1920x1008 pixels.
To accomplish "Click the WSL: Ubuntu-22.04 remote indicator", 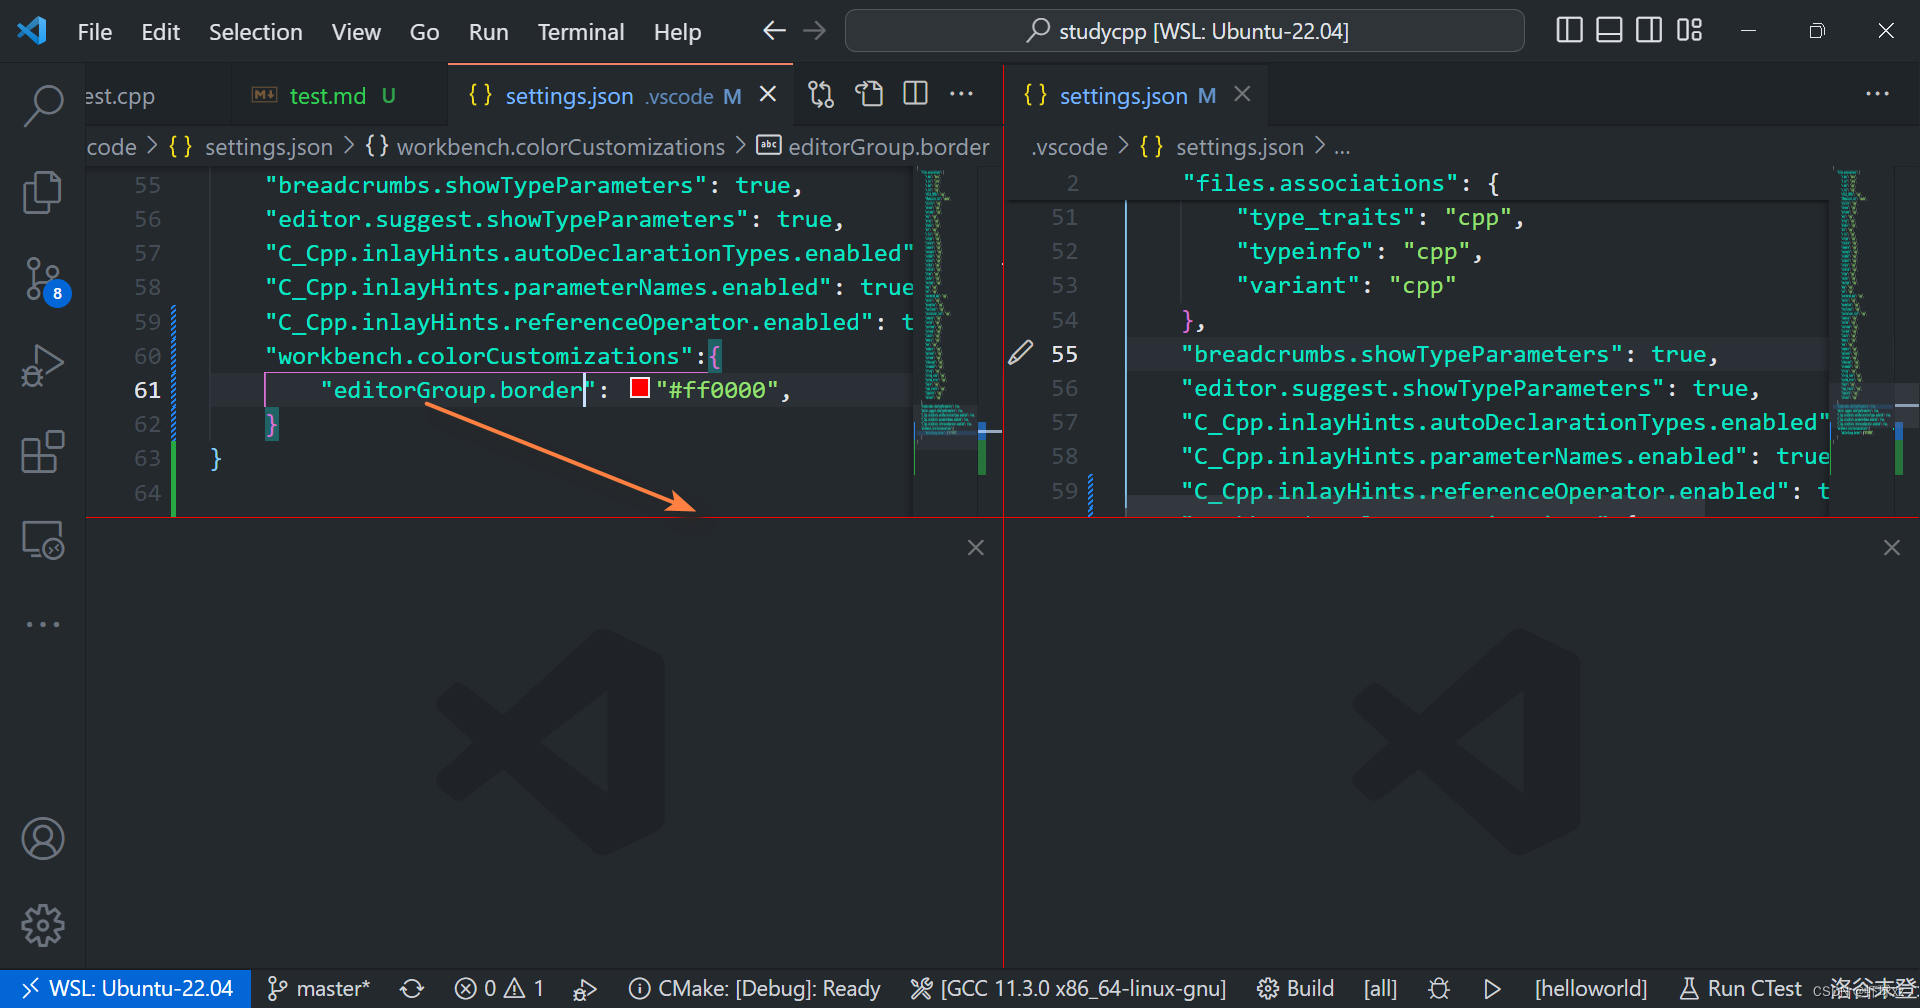I will coord(127,989).
